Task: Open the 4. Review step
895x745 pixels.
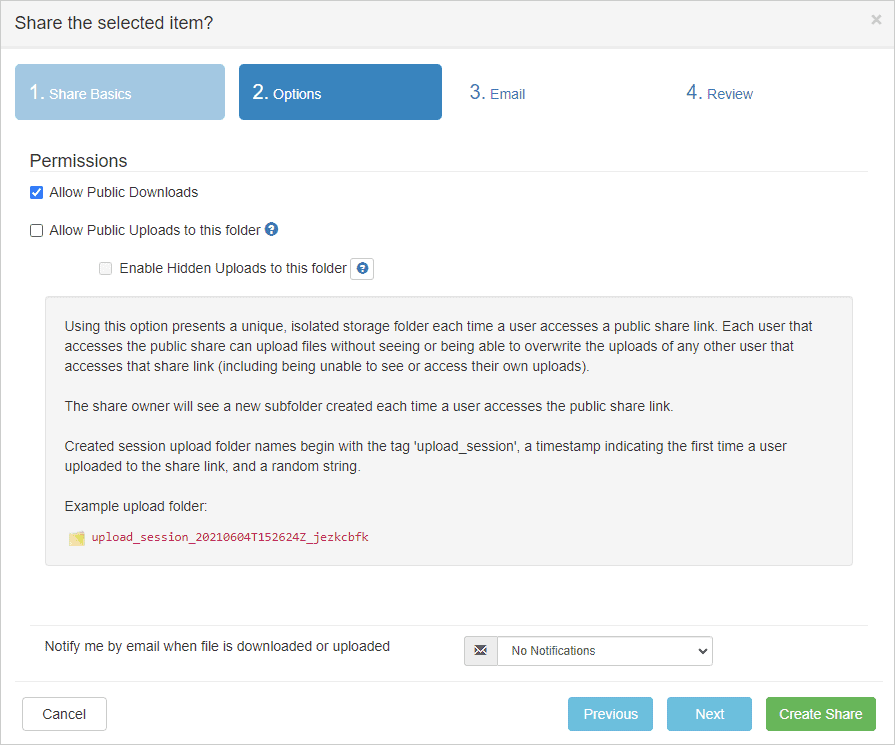Action: tap(720, 93)
